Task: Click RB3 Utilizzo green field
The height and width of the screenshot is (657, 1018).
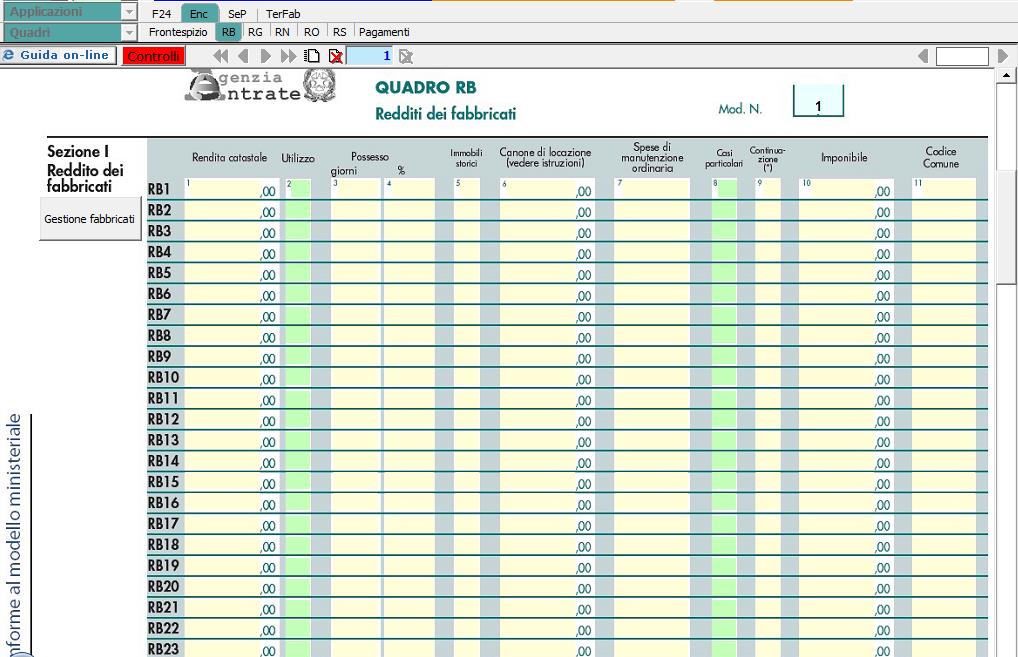Action: (x=298, y=231)
